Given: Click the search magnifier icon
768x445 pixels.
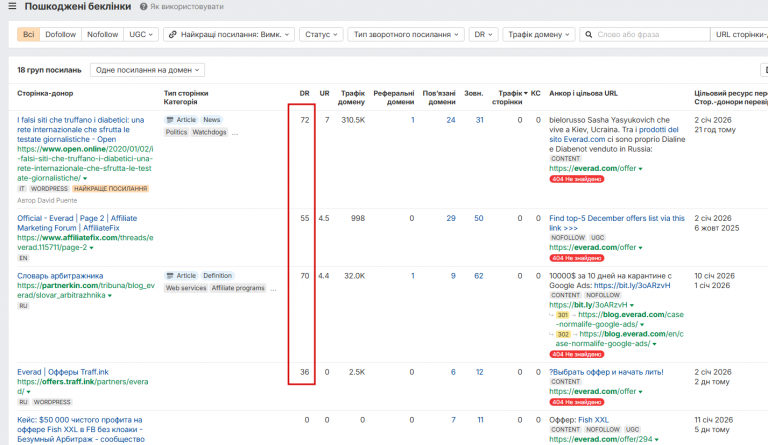Looking at the screenshot, I should pyautogui.click(x=588, y=34).
